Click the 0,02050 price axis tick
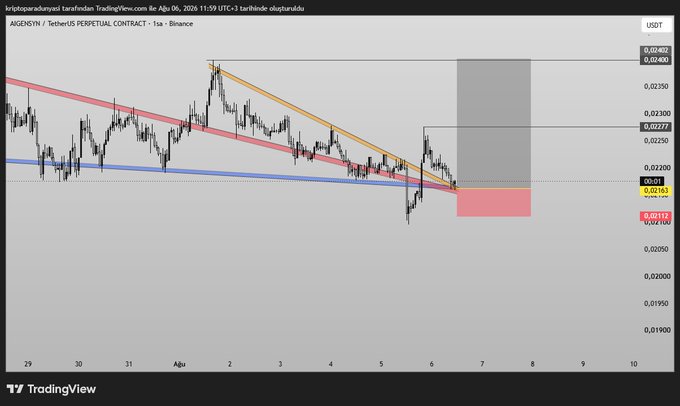Screen dimensions: 680x406 [657, 249]
